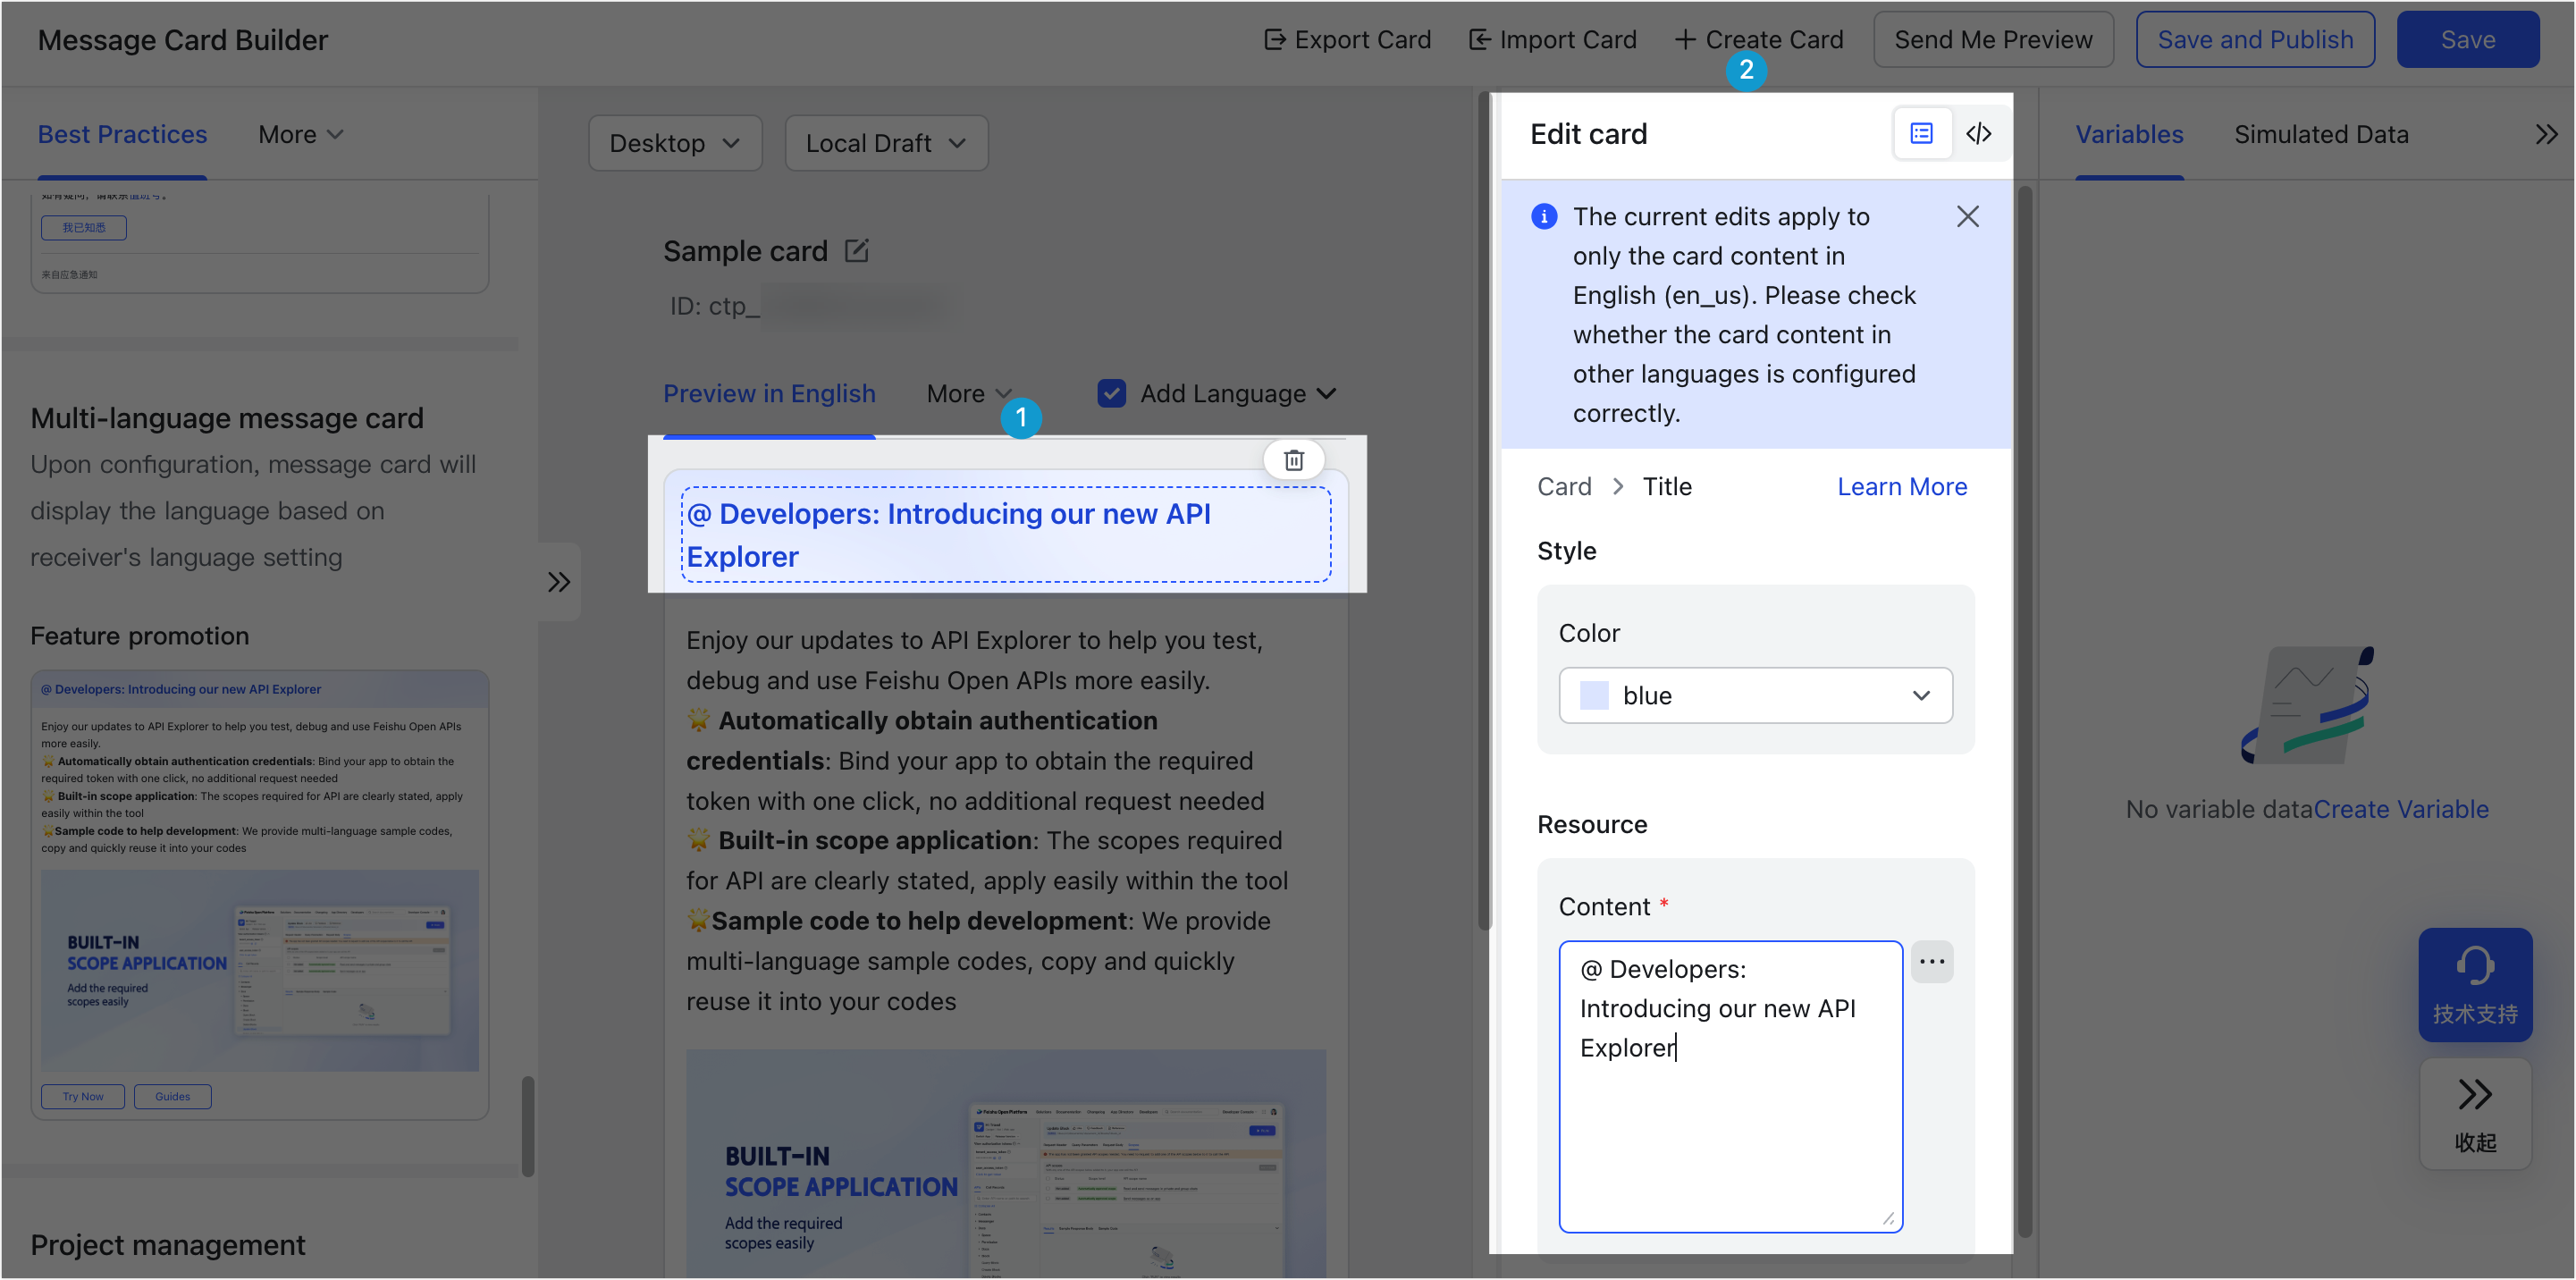Open the Learn More link

(1901, 486)
